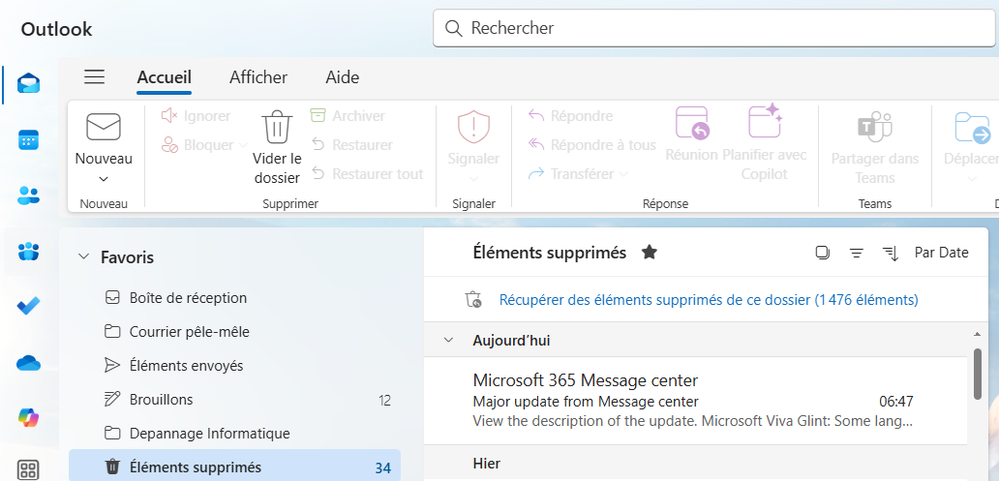This screenshot has width=999, height=481.
Task: Launch Copilot from the left sidebar
Action: [28, 418]
